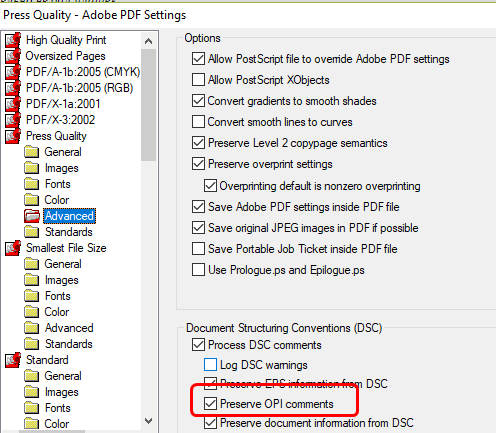Enable Log DSC warnings checkbox
The width and height of the screenshot is (496, 433).
pos(210,365)
